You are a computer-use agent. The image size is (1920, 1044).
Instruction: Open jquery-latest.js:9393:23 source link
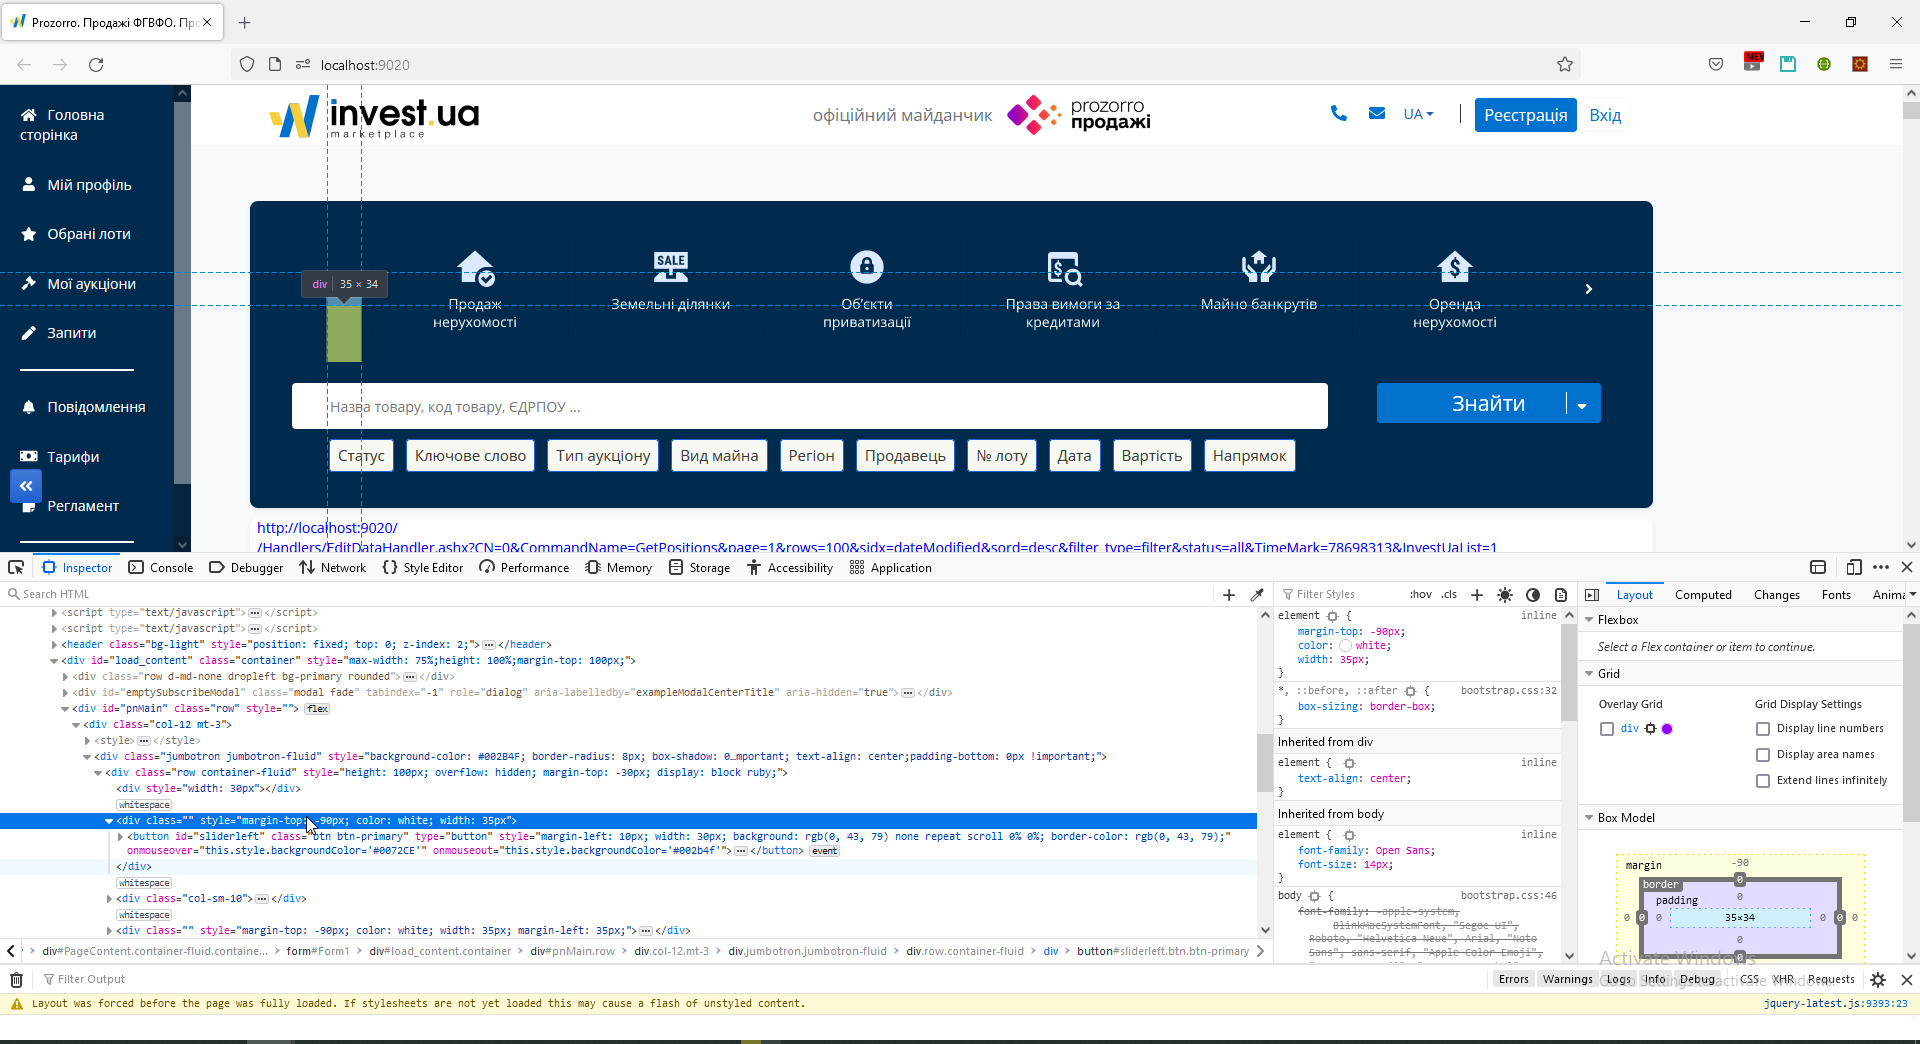(1835, 1003)
